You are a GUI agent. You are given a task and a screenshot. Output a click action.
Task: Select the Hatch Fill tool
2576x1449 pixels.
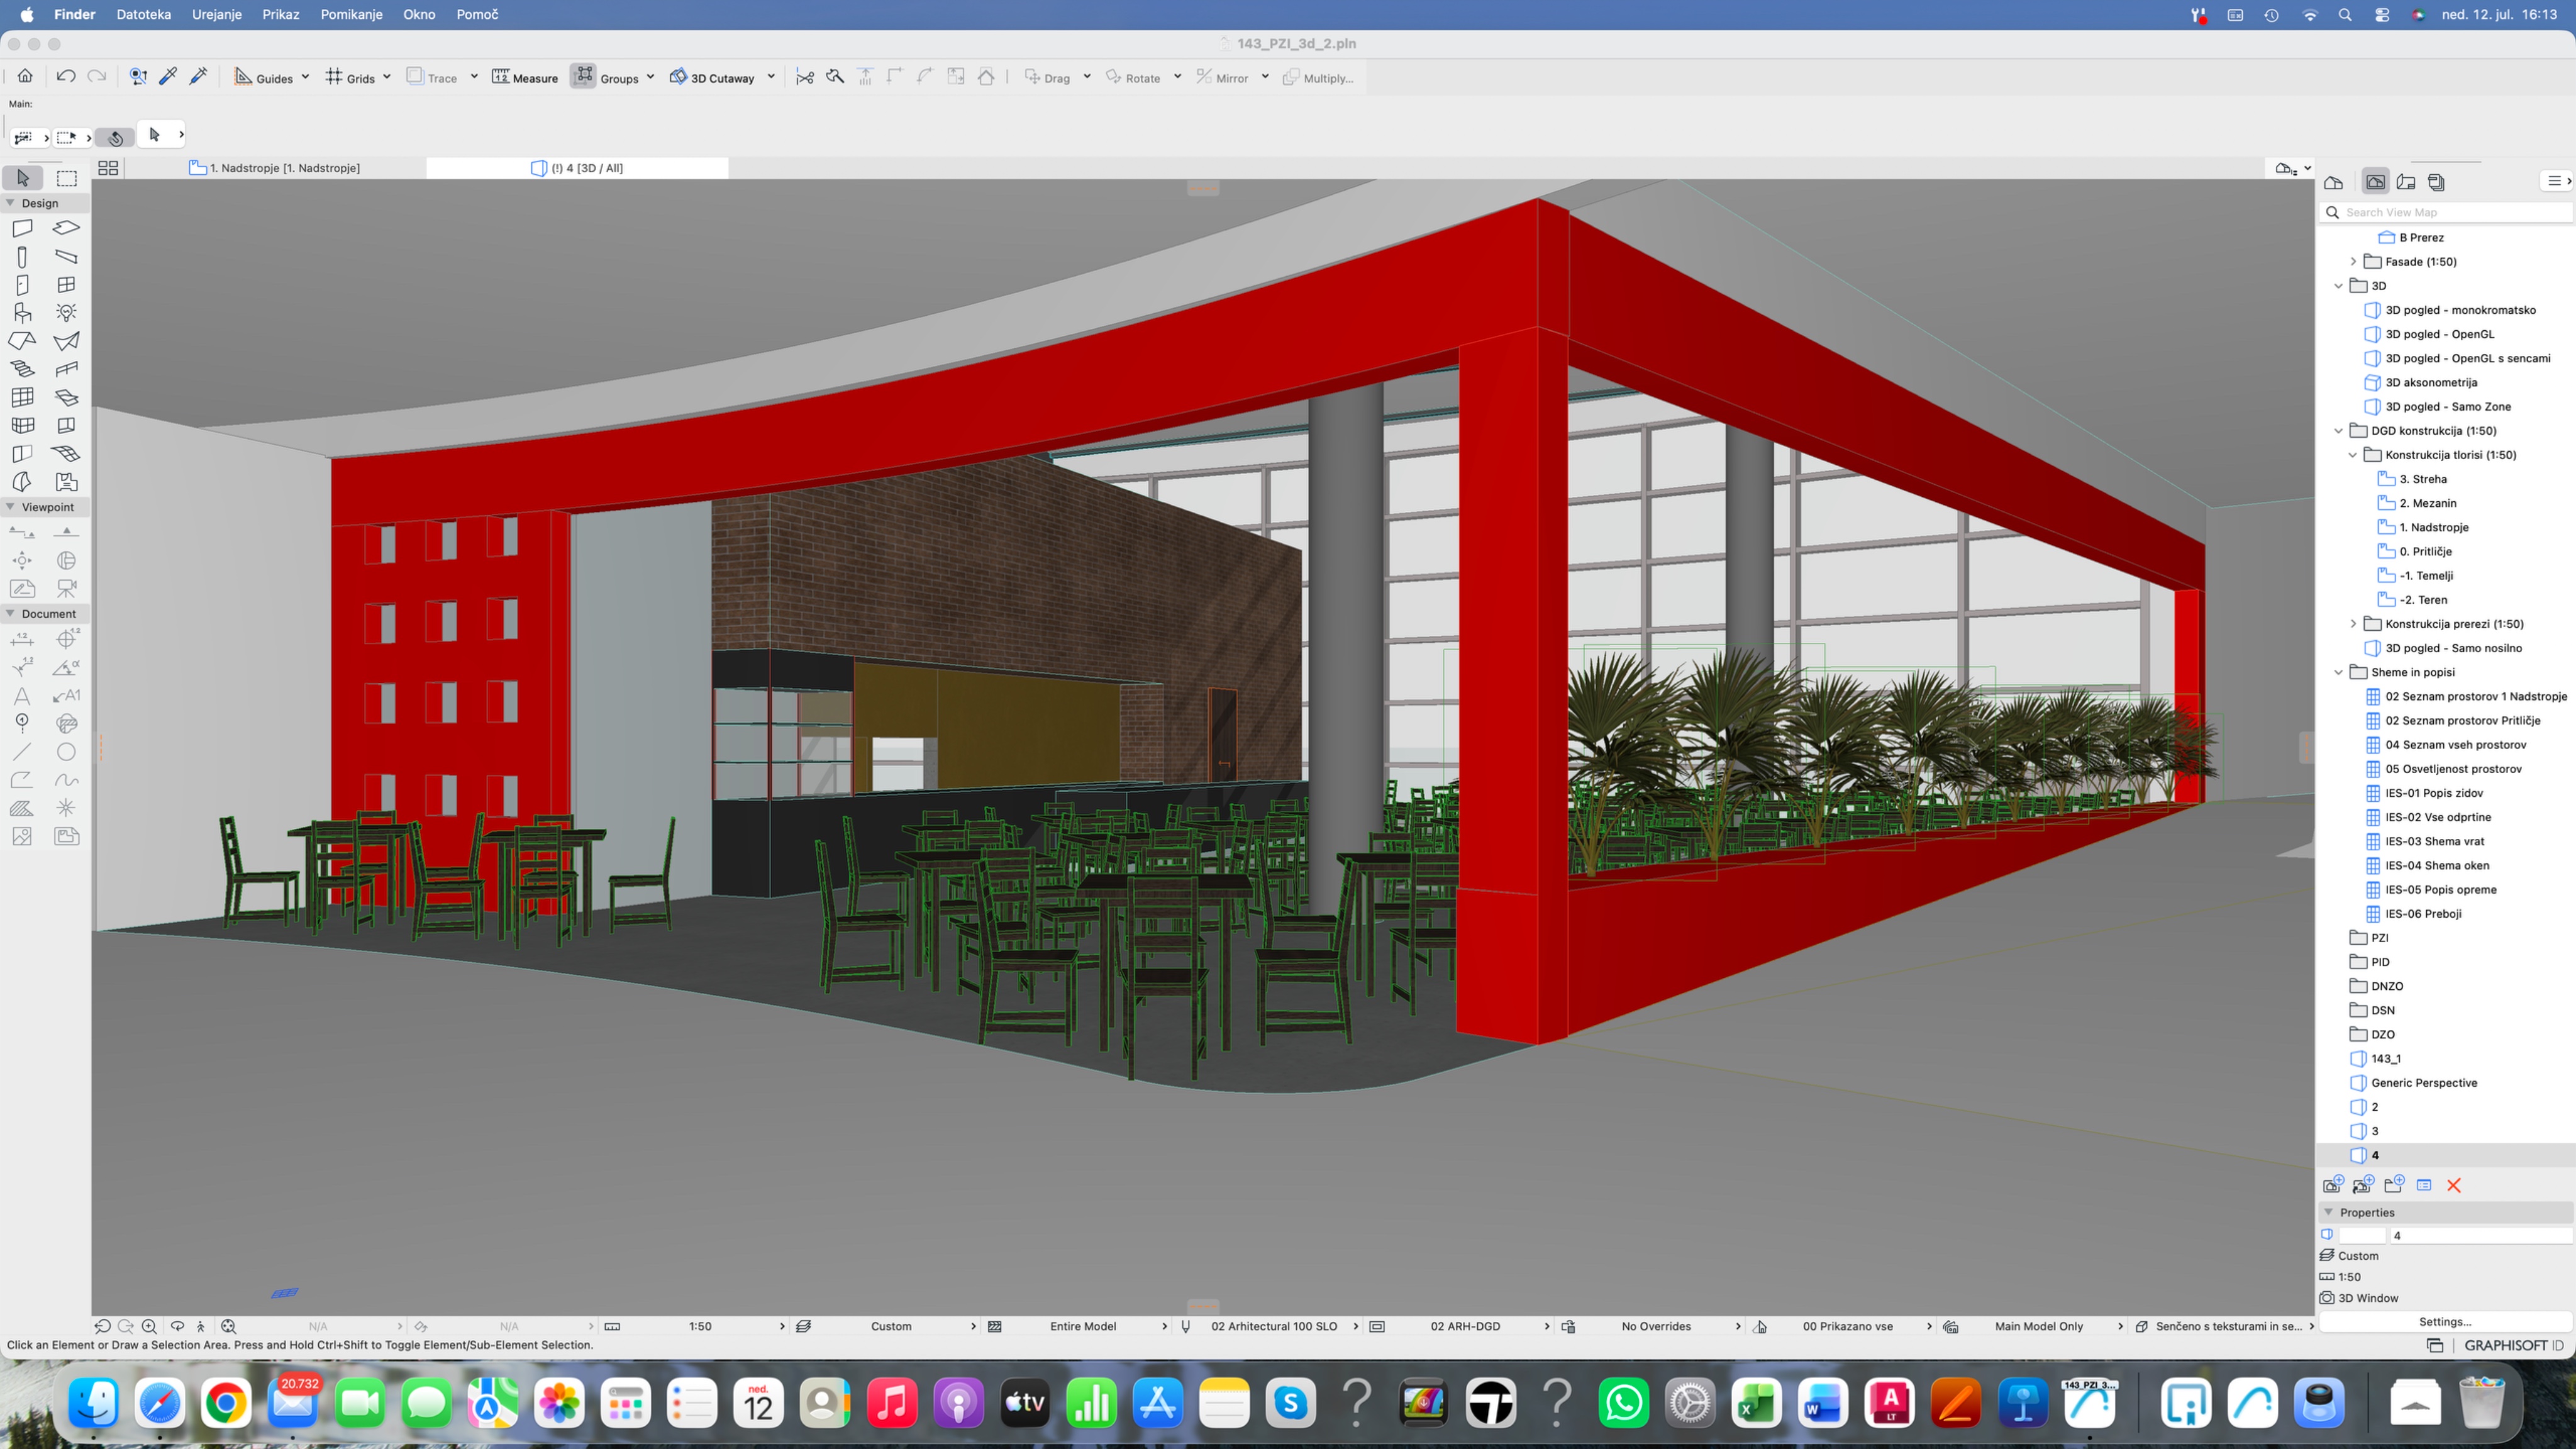[x=22, y=807]
